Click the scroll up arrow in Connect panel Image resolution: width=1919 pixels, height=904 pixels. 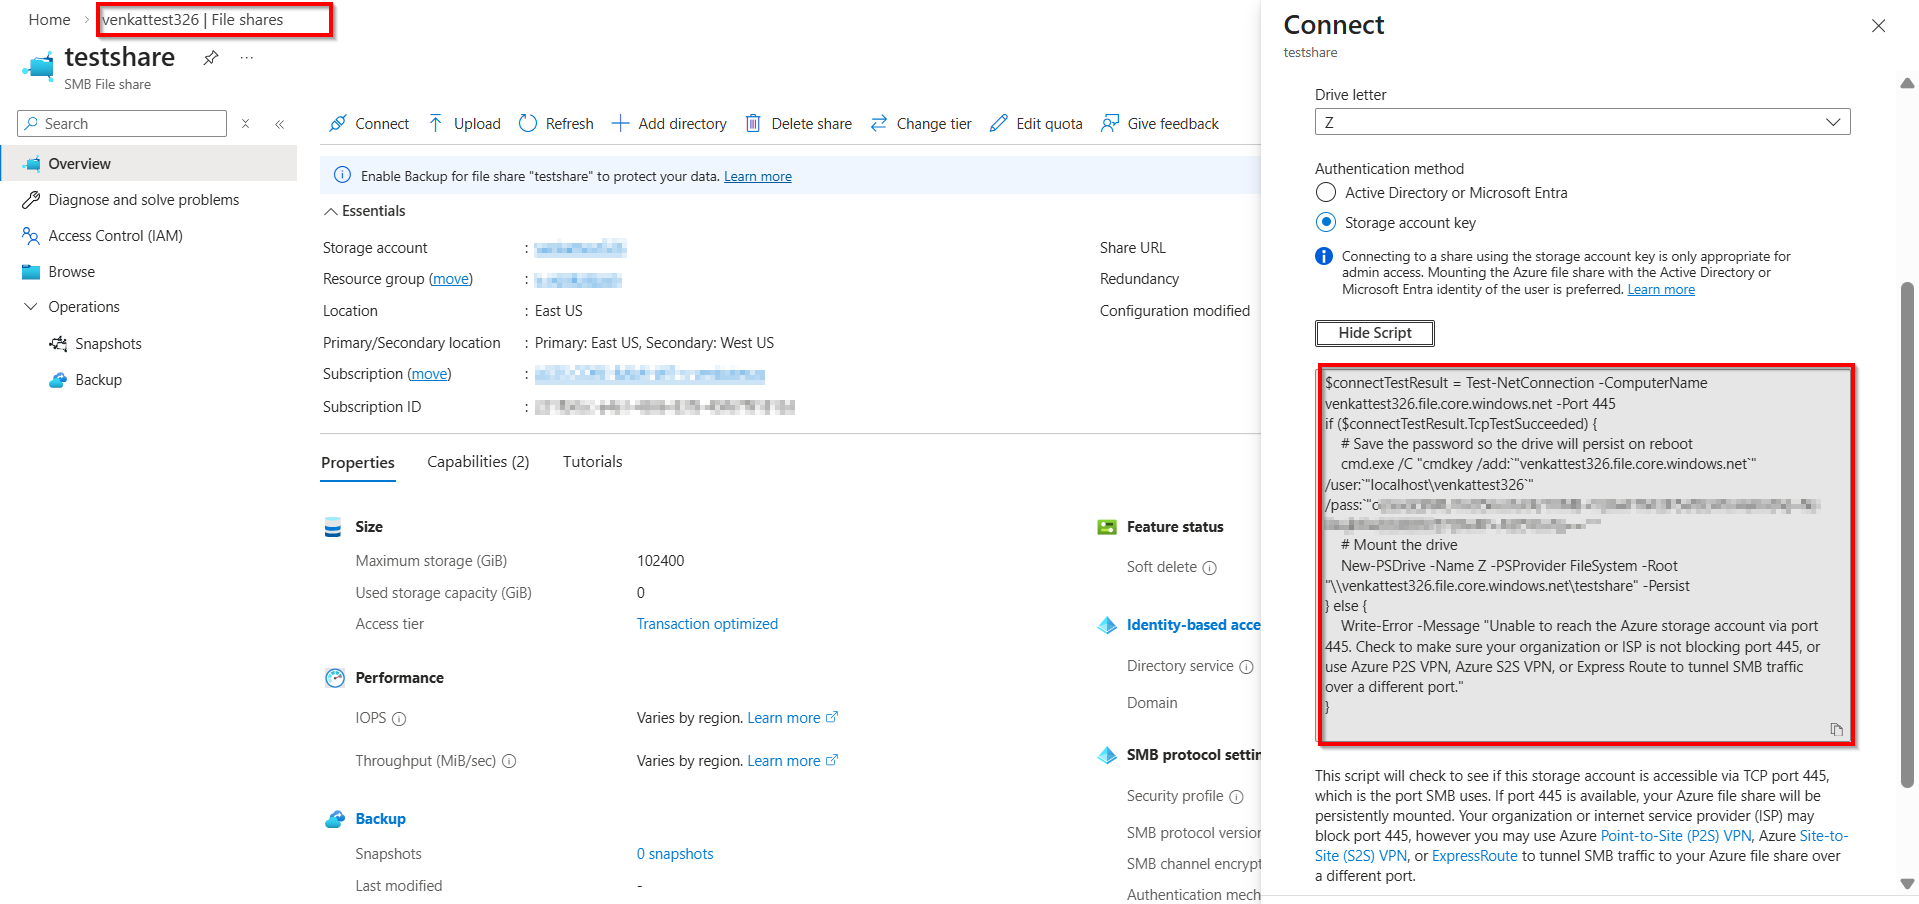1907,84
